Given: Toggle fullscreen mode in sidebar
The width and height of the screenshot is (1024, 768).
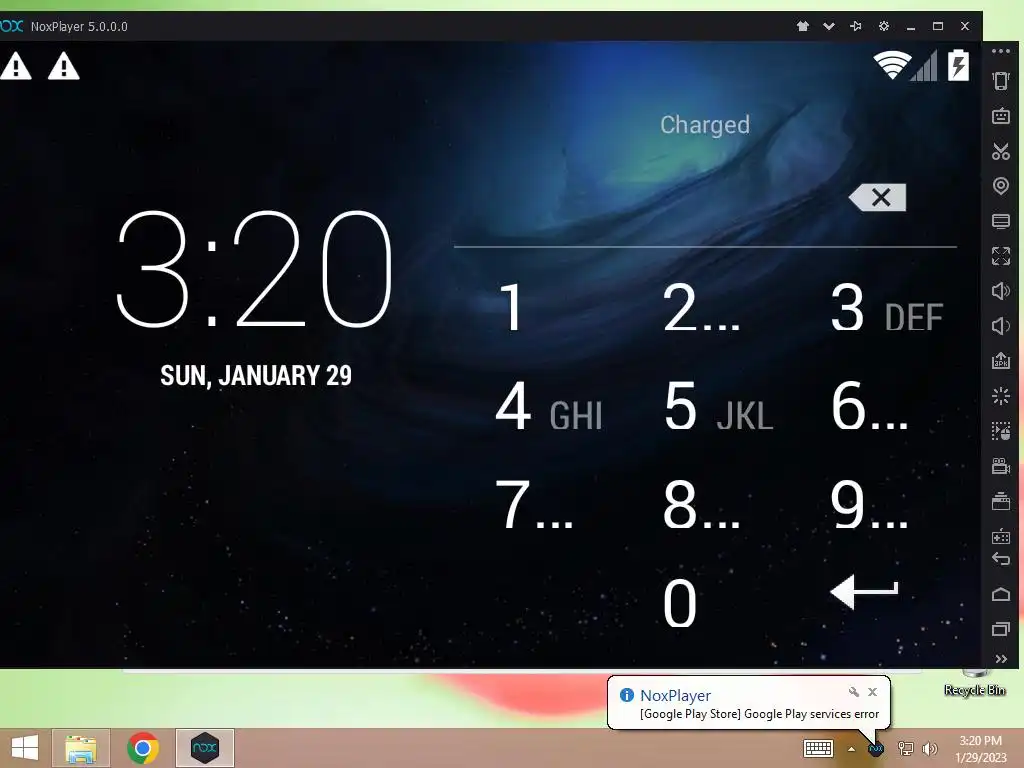Looking at the screenshot, I should [x=1000, y=255].
